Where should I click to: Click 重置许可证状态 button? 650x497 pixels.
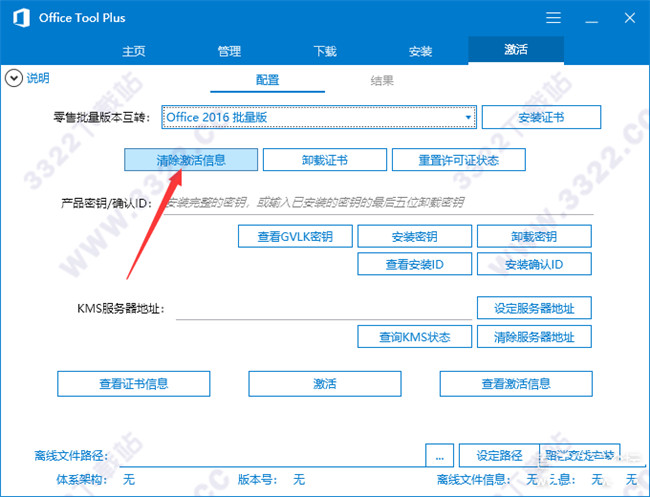(x=458, y=160)
